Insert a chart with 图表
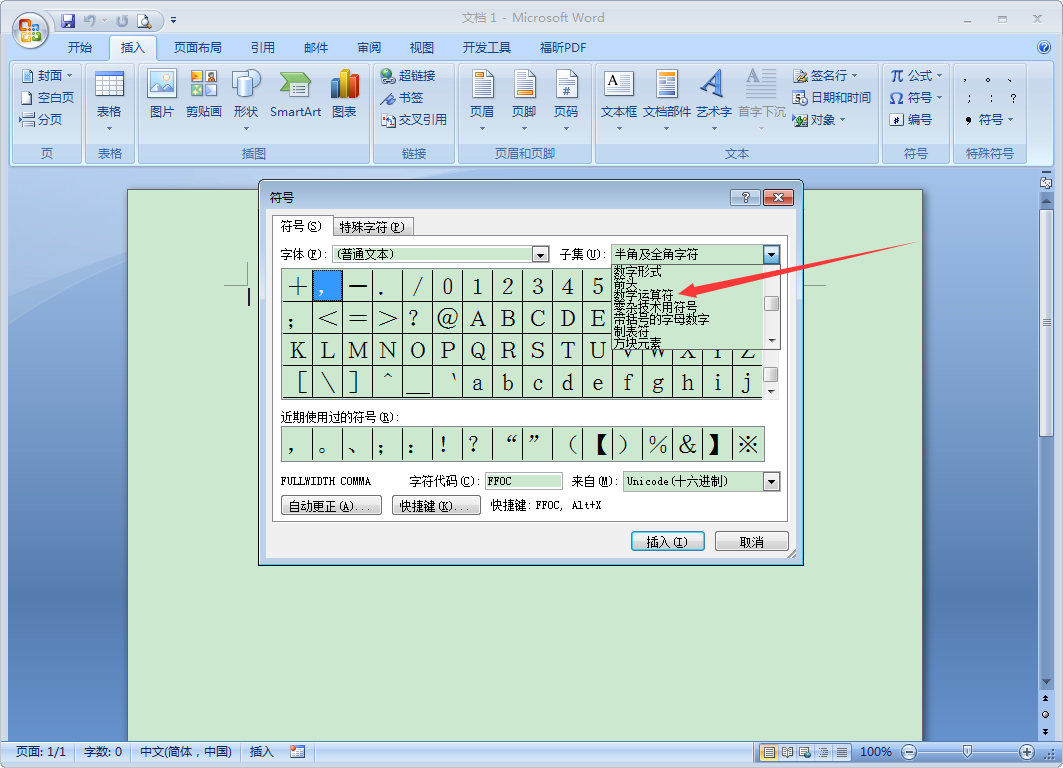The width and height of the screenshot is (1063, 768). [344, 95]
